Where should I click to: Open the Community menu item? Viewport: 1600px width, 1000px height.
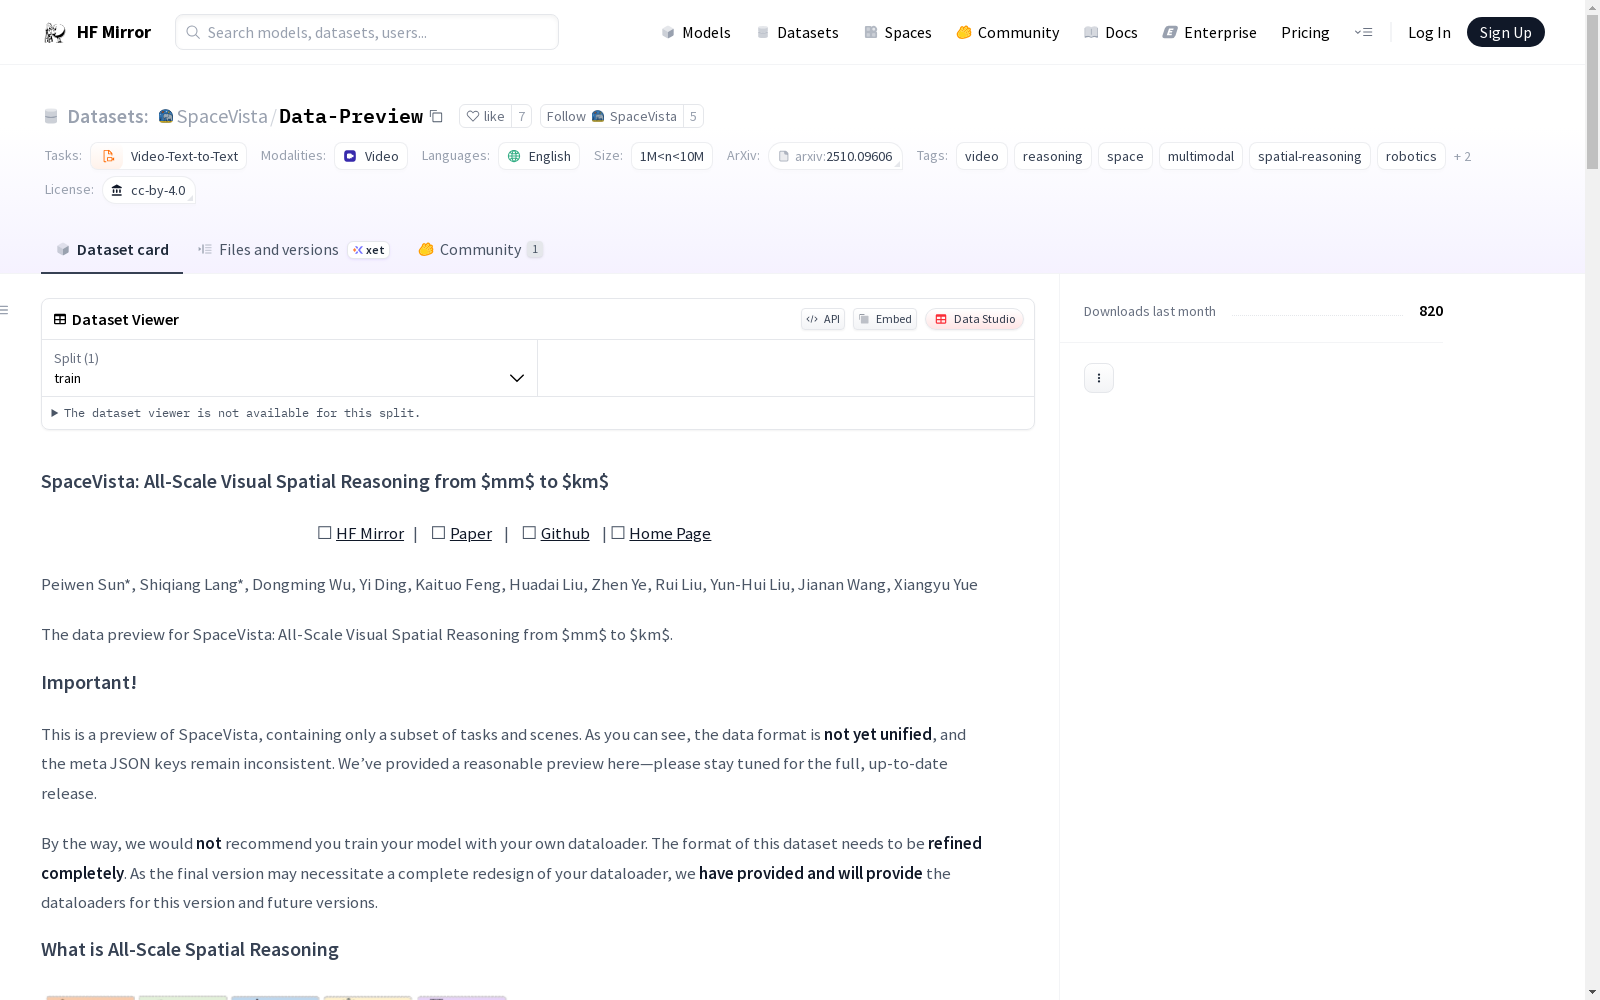click(1007, 32)
